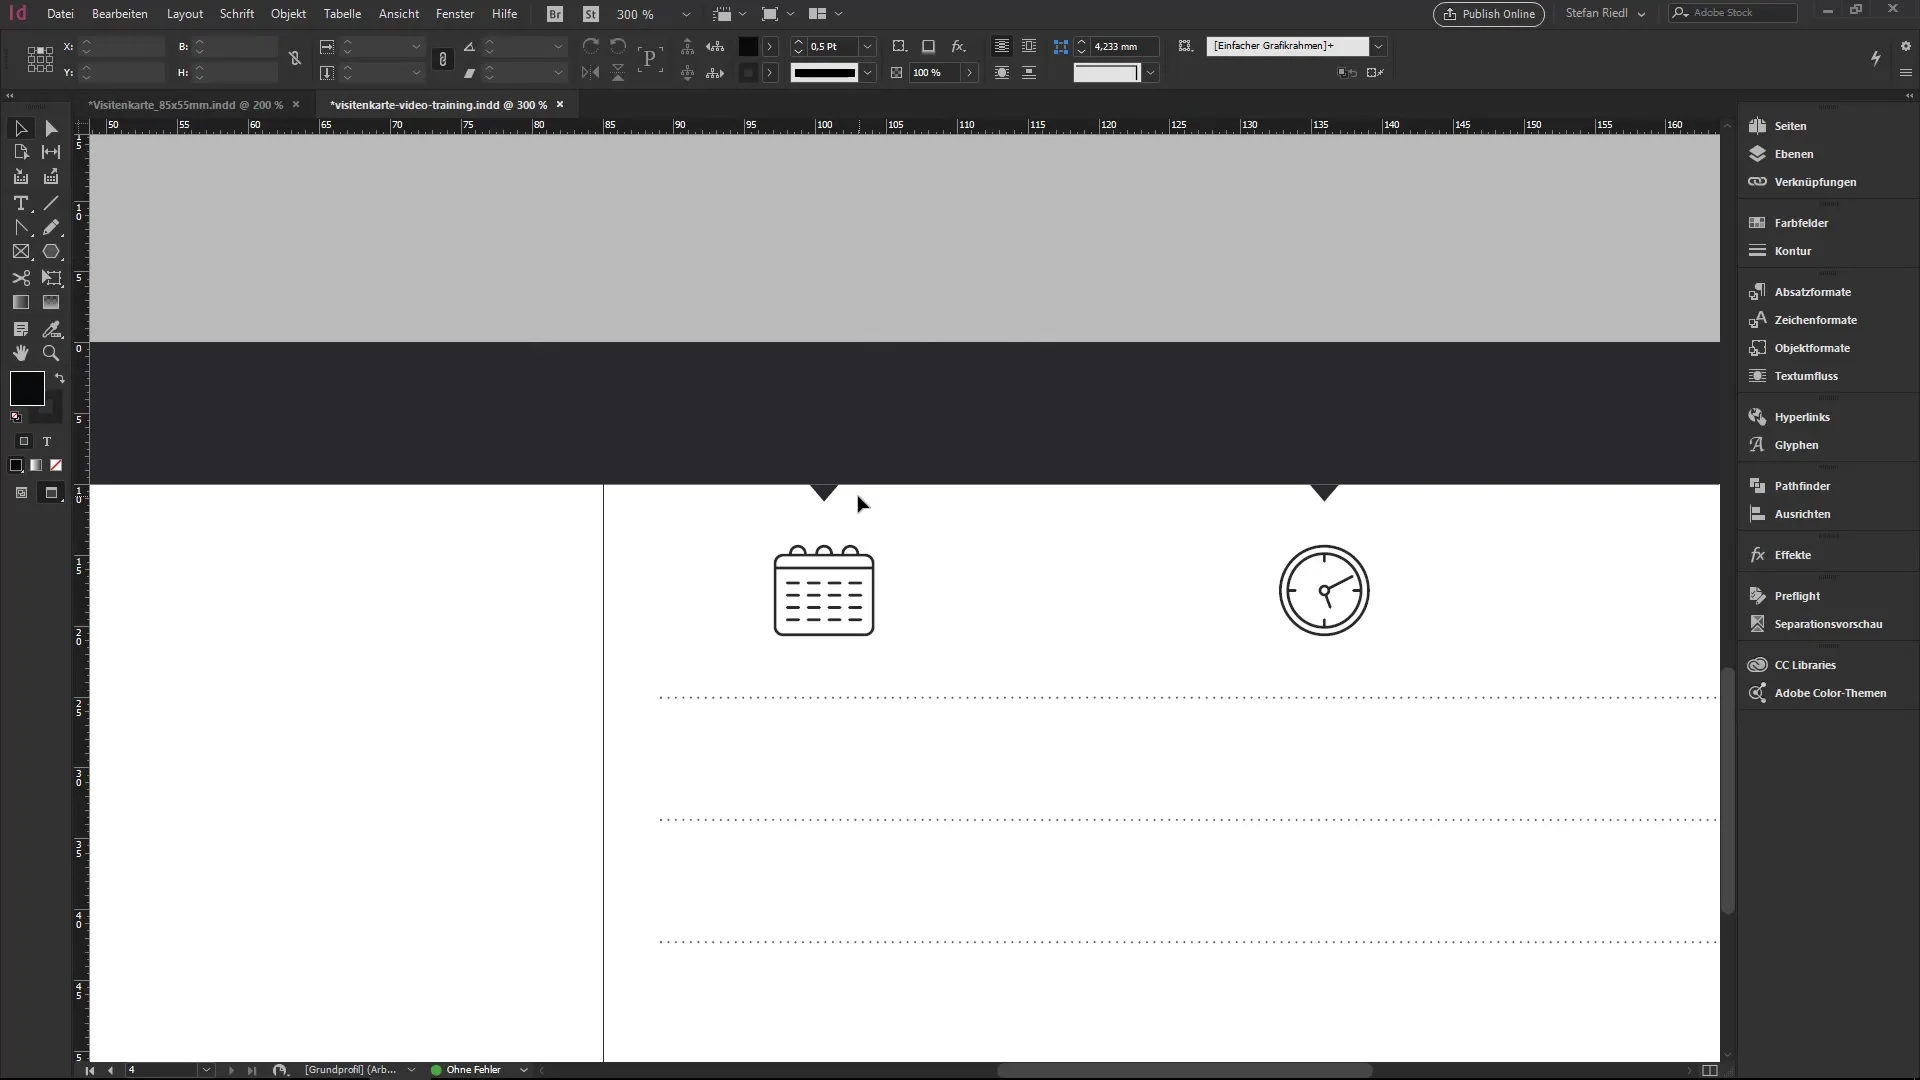Click the flip horizontal icon
Image resolution: width=1920 pixels, height=1080 pixels.
(591, 72)
